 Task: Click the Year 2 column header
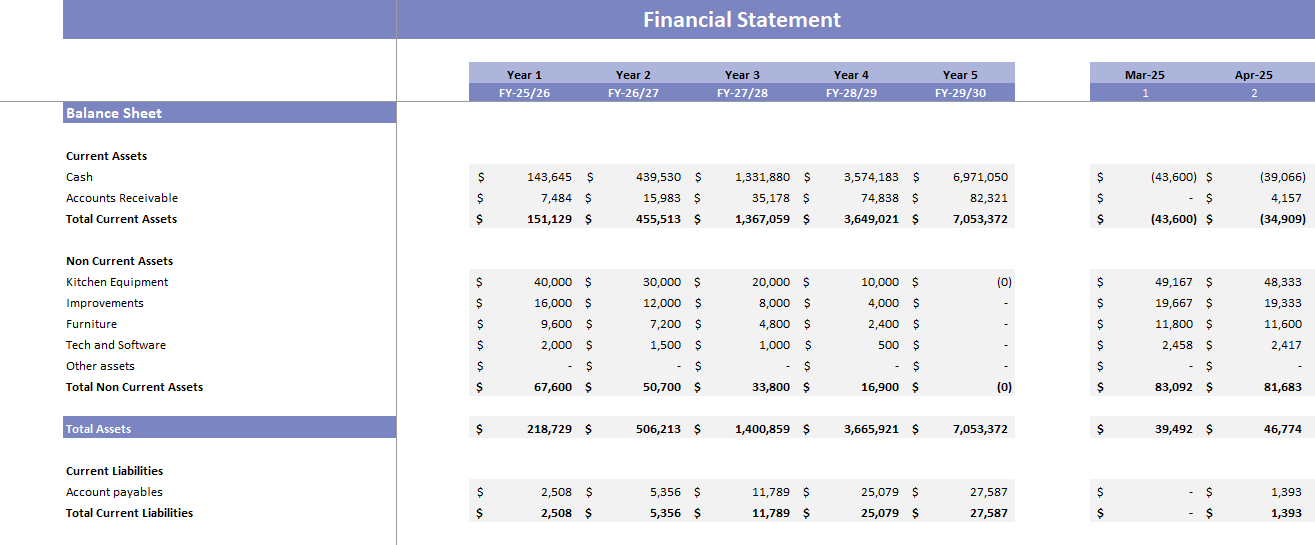[633, 74]
